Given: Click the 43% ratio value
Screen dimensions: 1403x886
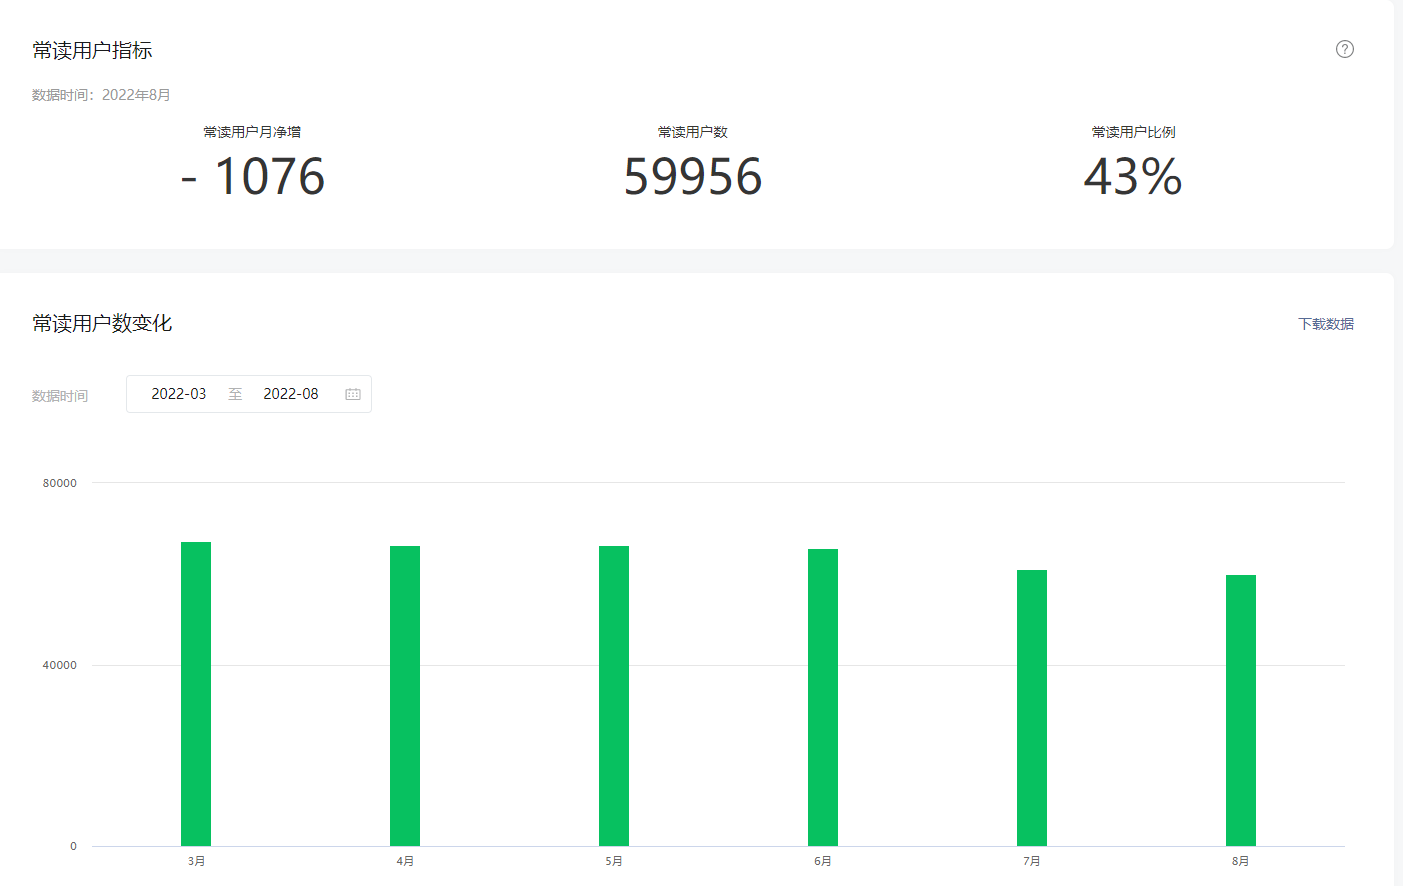Looking at the screenshot, I should pyautogui.click(x=1133, y=176).
